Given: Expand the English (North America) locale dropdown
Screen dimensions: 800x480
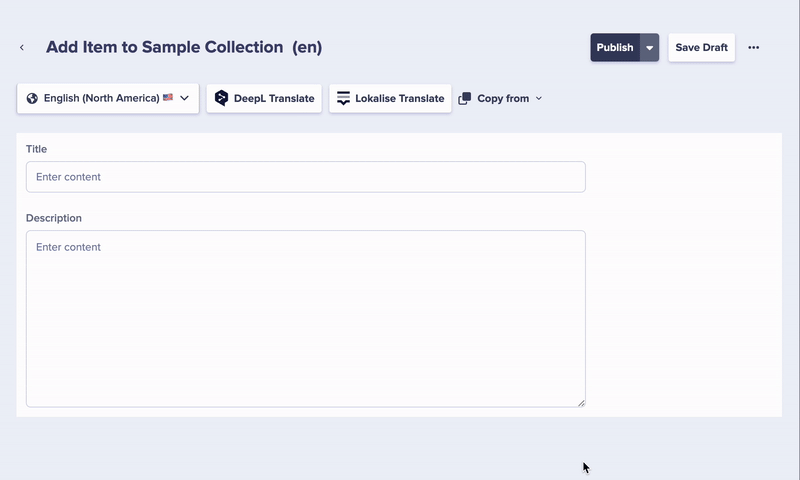Looking at the screenshot, I should pos(185,98).
